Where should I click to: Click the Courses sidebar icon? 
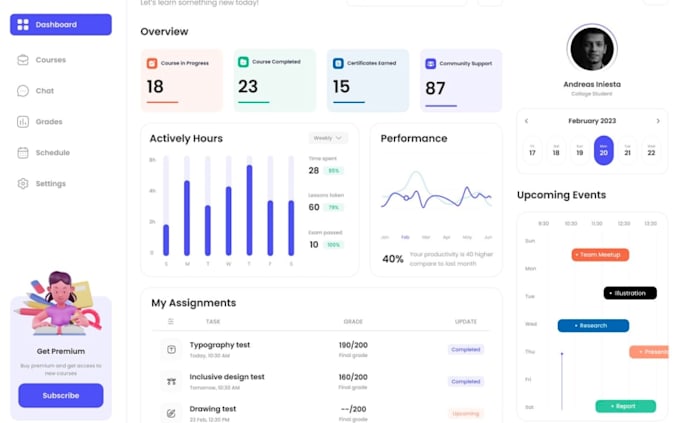[23, 60]
